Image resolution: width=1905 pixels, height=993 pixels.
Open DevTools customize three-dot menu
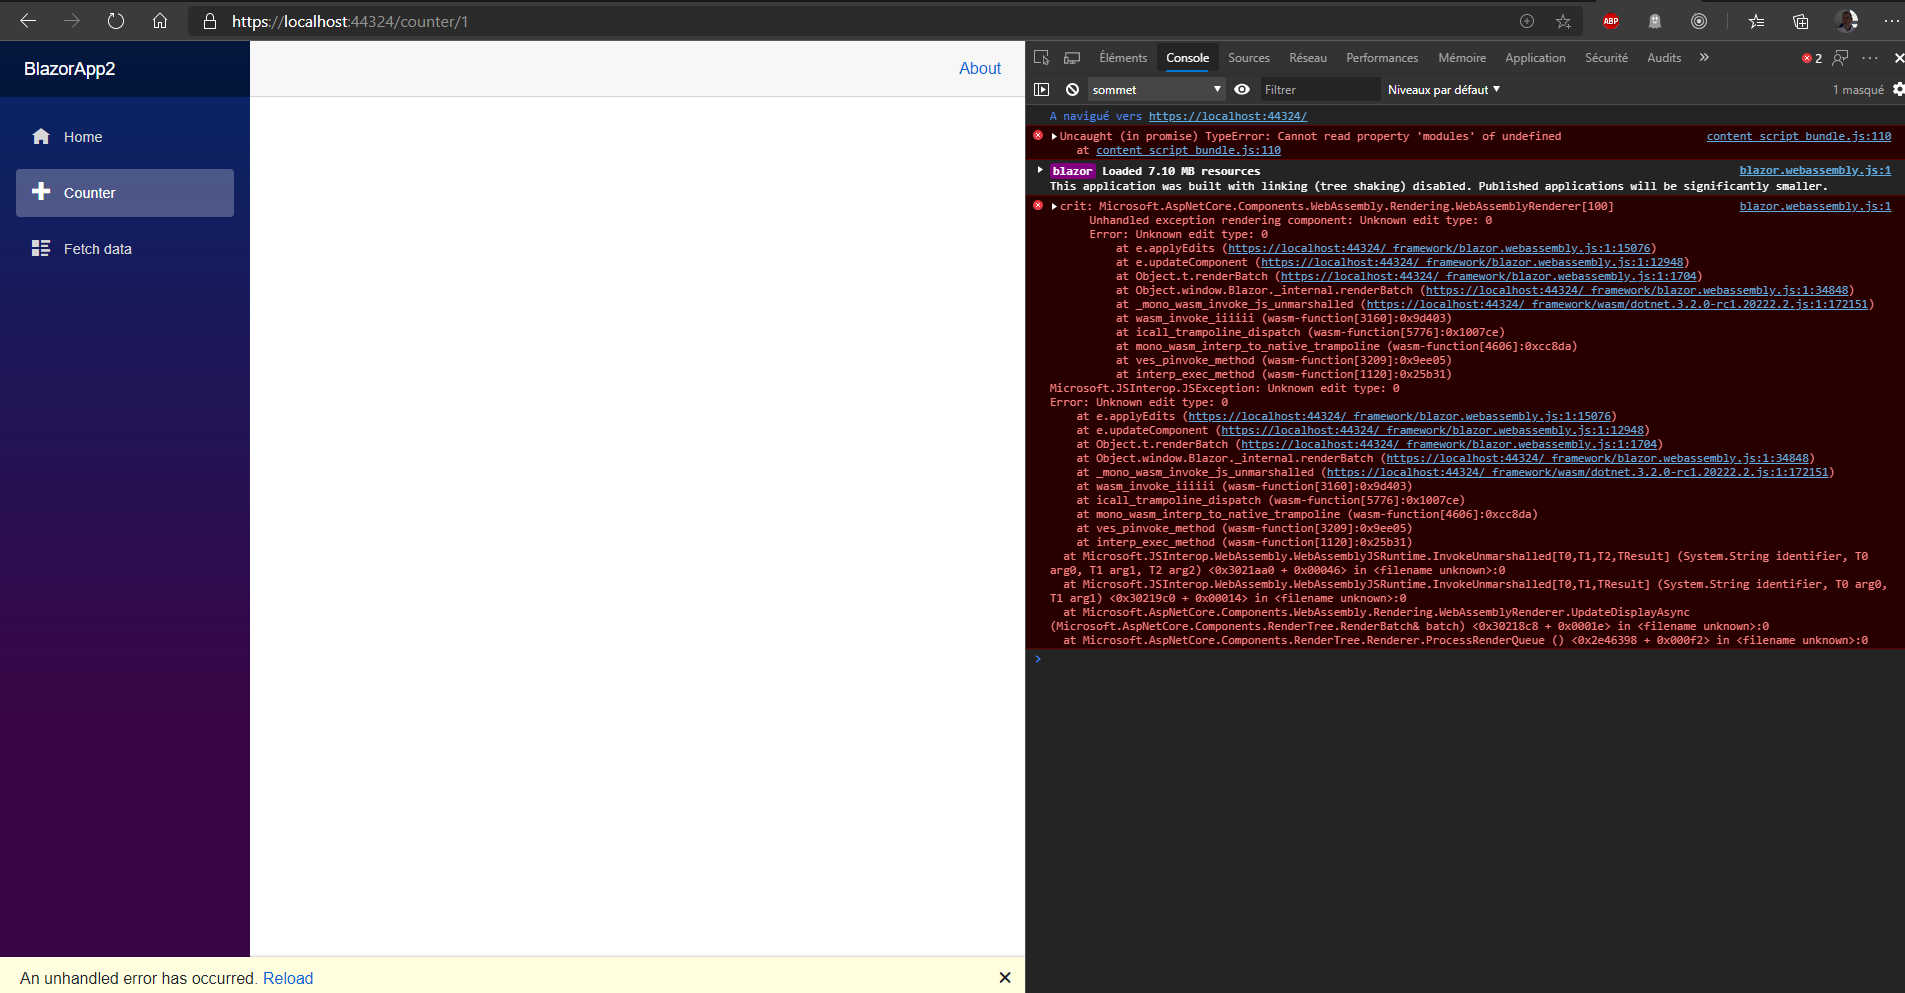[1870, 58]
